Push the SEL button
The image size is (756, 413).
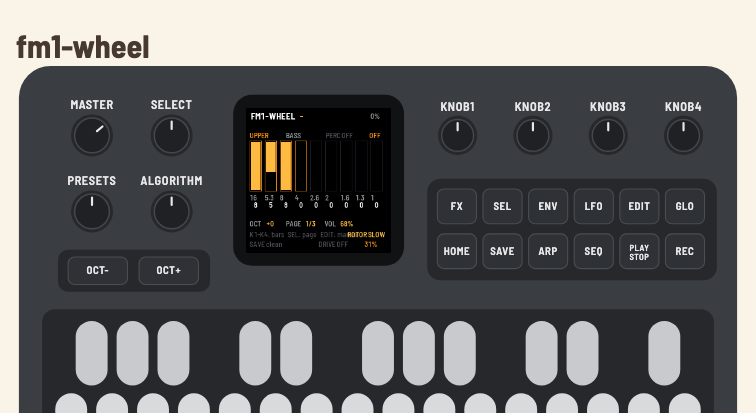(x=502, y=206)
